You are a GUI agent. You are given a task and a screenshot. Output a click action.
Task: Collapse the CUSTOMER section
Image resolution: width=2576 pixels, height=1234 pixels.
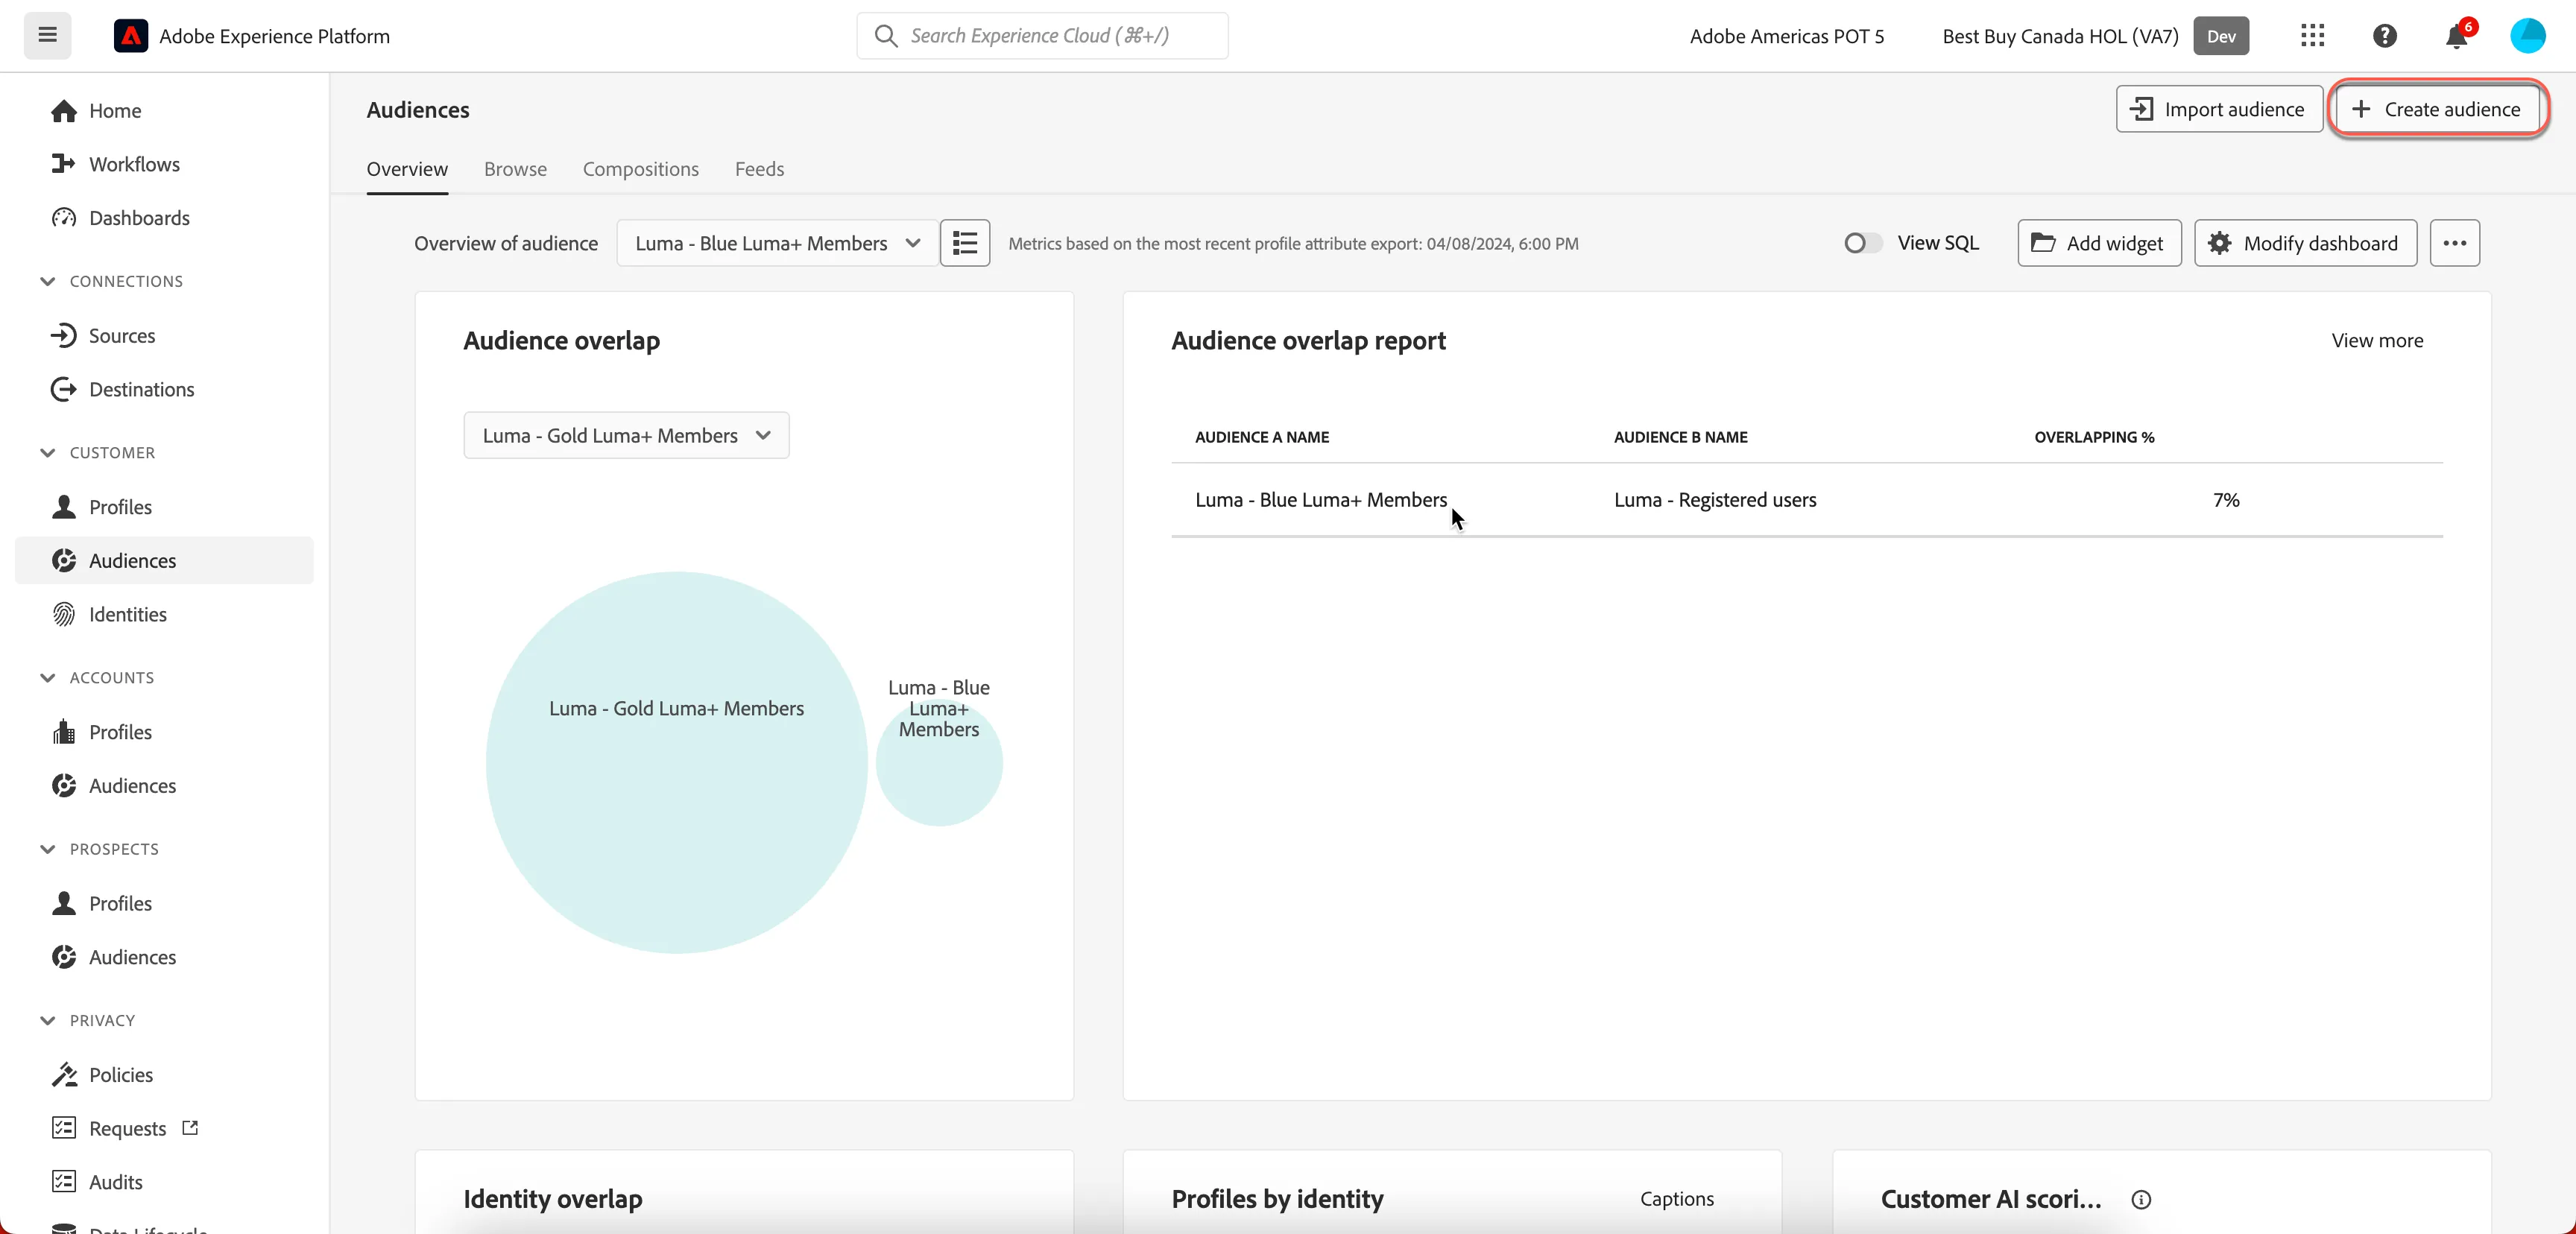point(47,453)
